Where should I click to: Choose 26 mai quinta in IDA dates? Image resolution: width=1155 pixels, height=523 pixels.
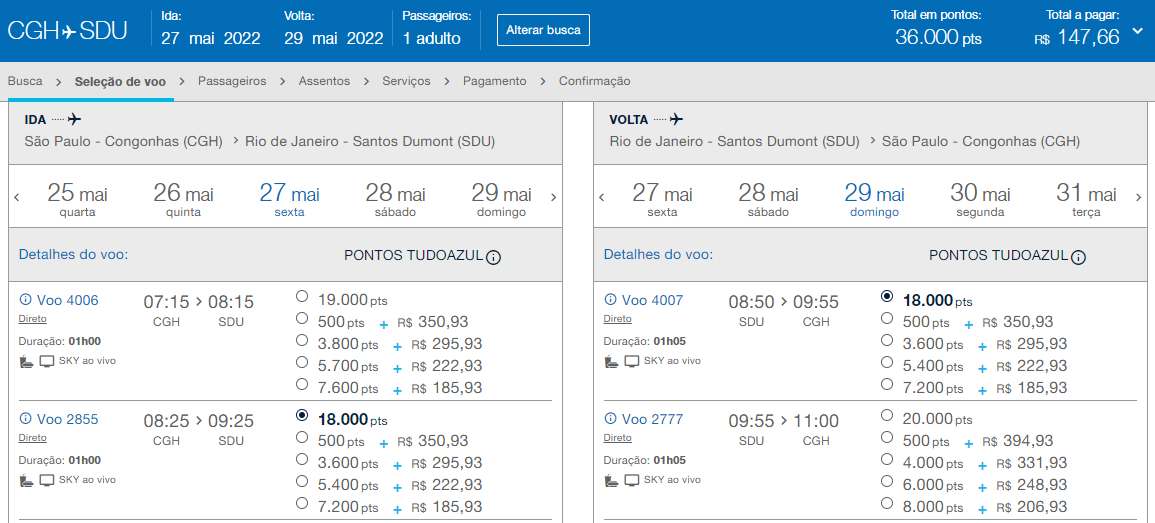[x=183, y=200]
